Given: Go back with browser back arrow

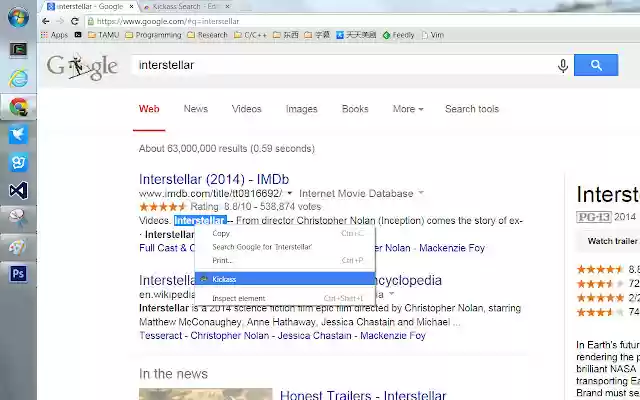Looking at the screenshot, I should pos(46,21).
